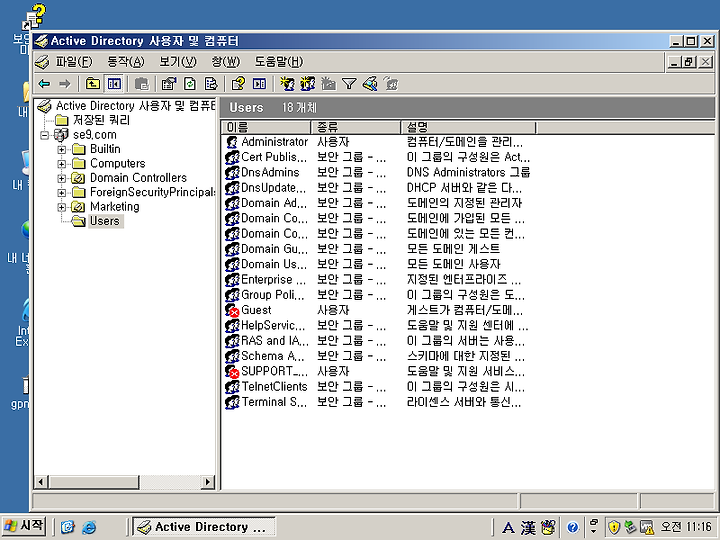Click the 시작 Start button

pos(24,526)
